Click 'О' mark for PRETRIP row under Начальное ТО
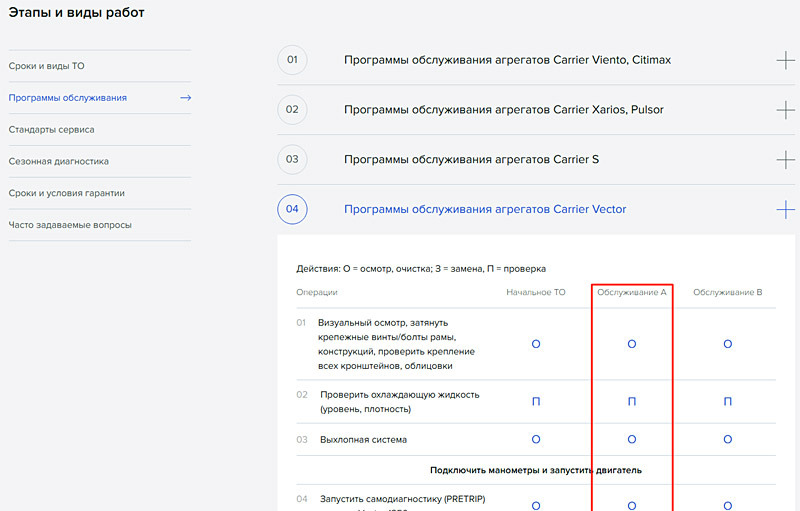Screen dimensions: 800x511 (x=536, y=506)
